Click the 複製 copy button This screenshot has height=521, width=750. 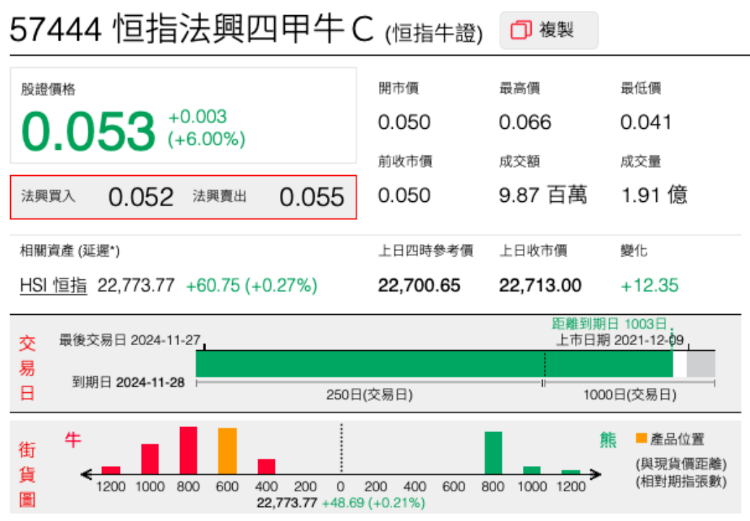549,30
